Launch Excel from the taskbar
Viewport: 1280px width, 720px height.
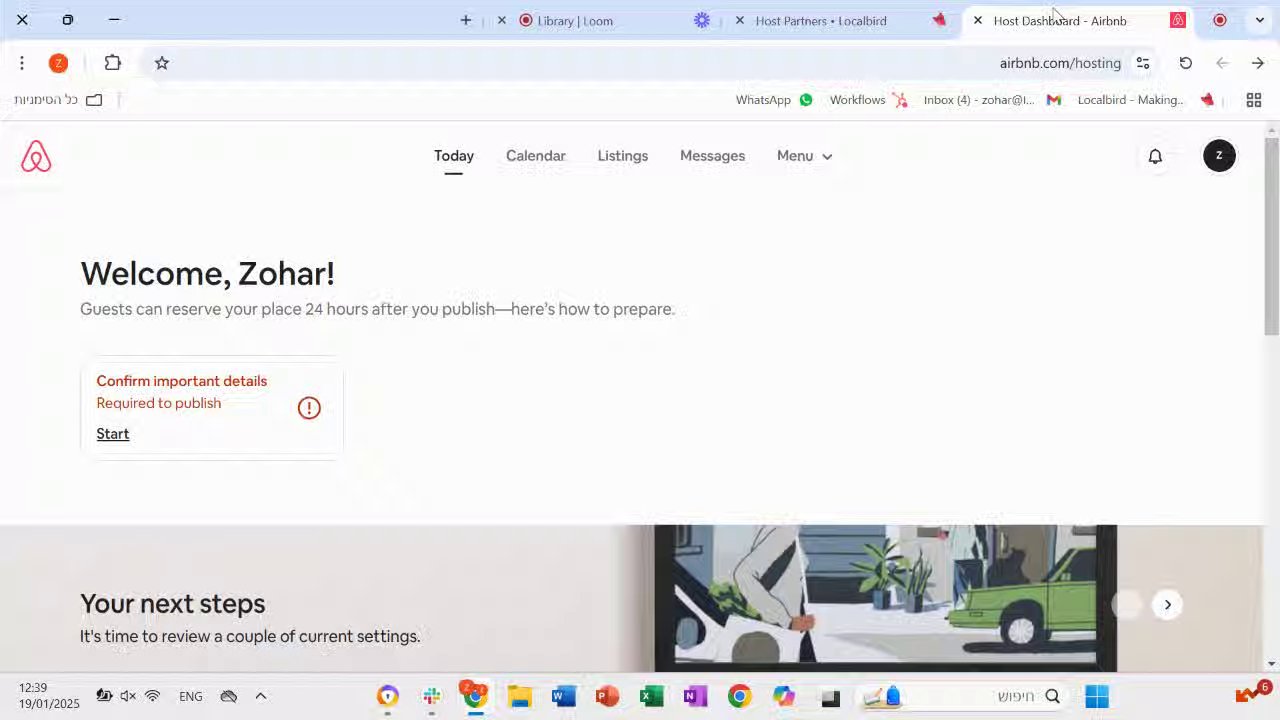[x=651, y=696]
